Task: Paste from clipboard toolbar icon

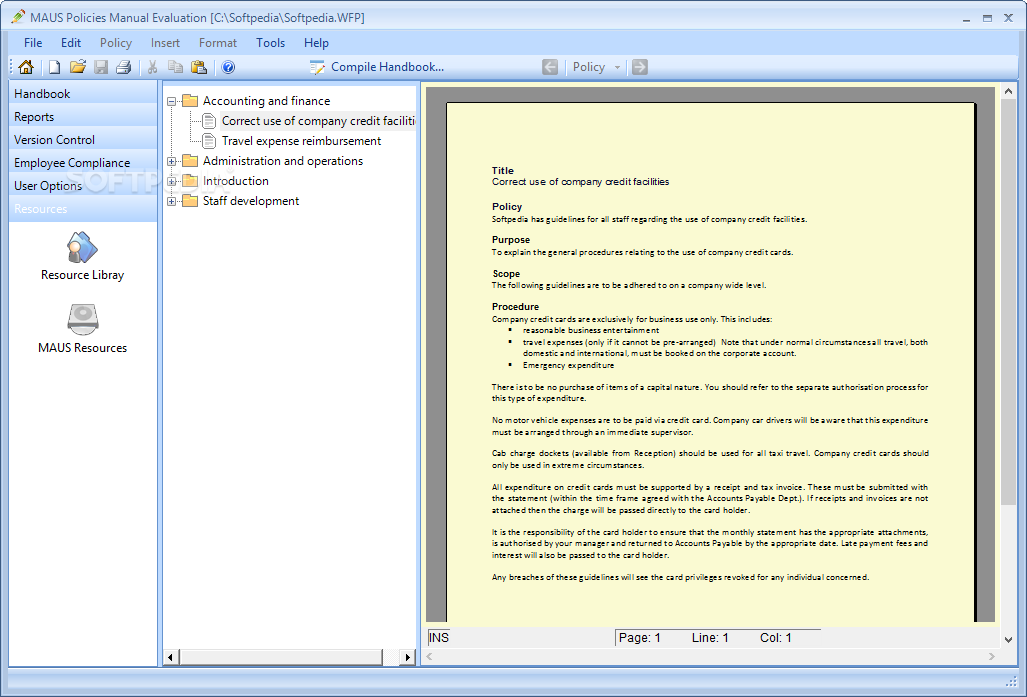Action: pos(198,67)
